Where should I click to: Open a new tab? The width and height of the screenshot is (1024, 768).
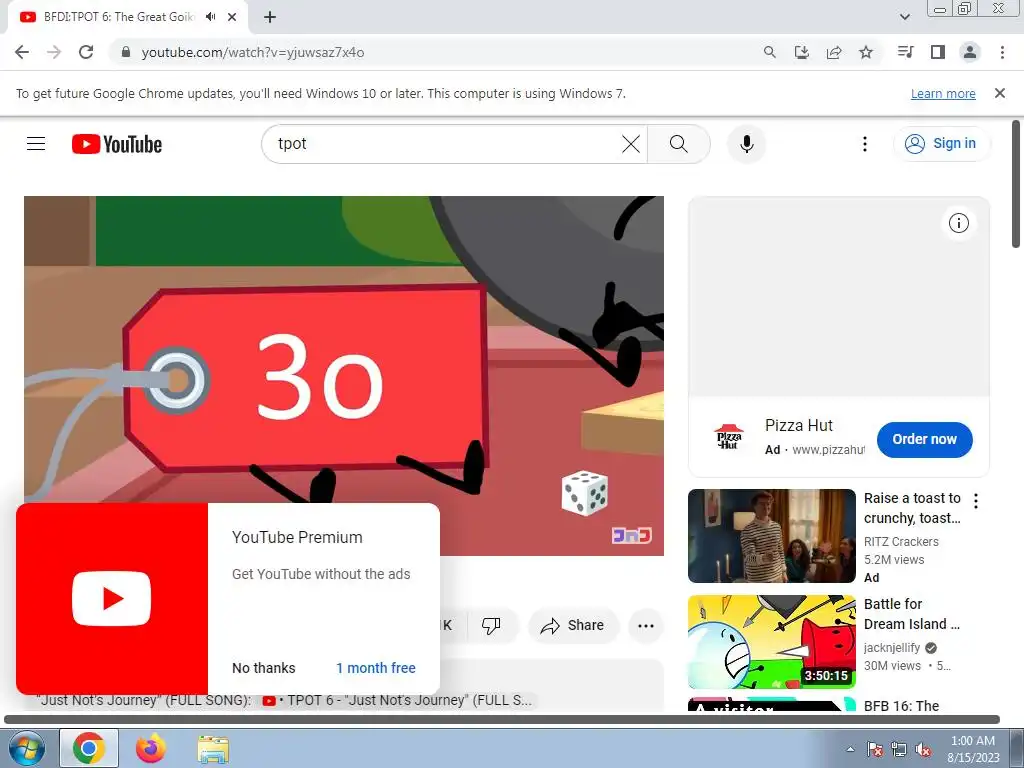(x=270, y=17)
